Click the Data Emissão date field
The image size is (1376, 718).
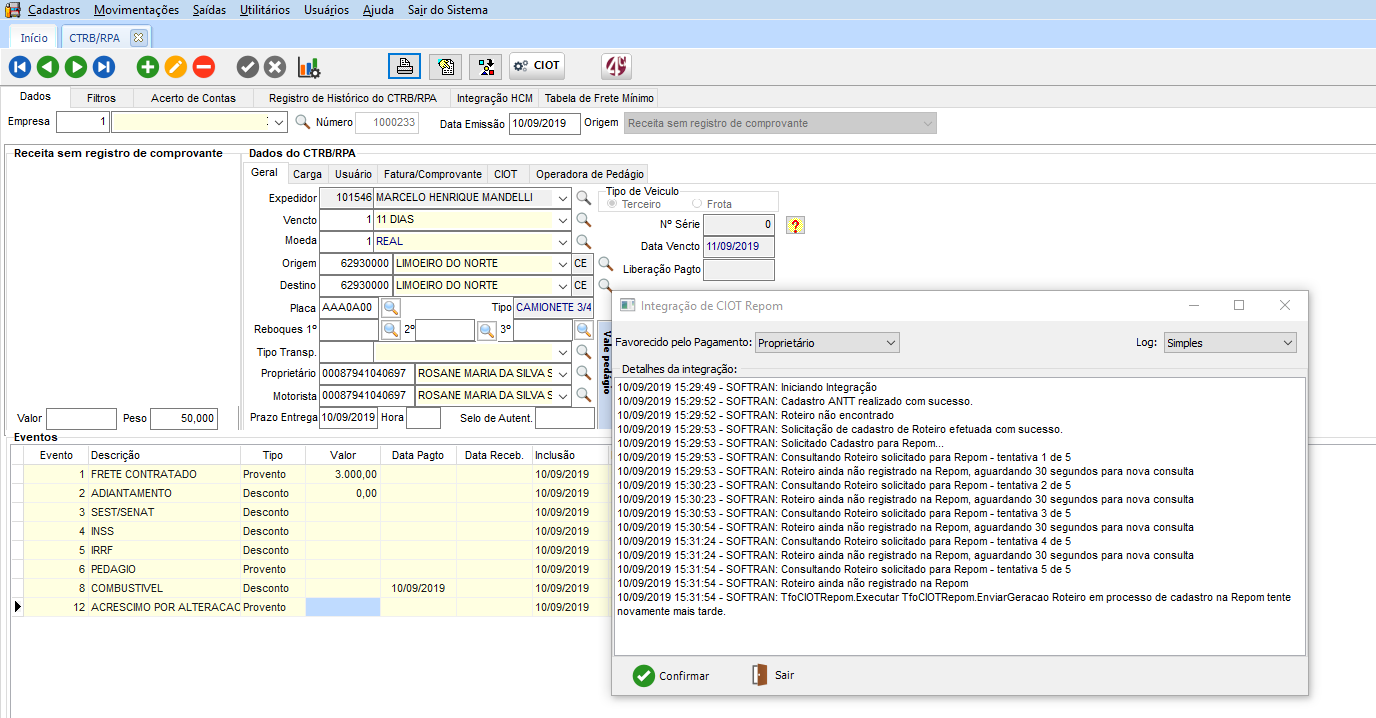(544, 123)
